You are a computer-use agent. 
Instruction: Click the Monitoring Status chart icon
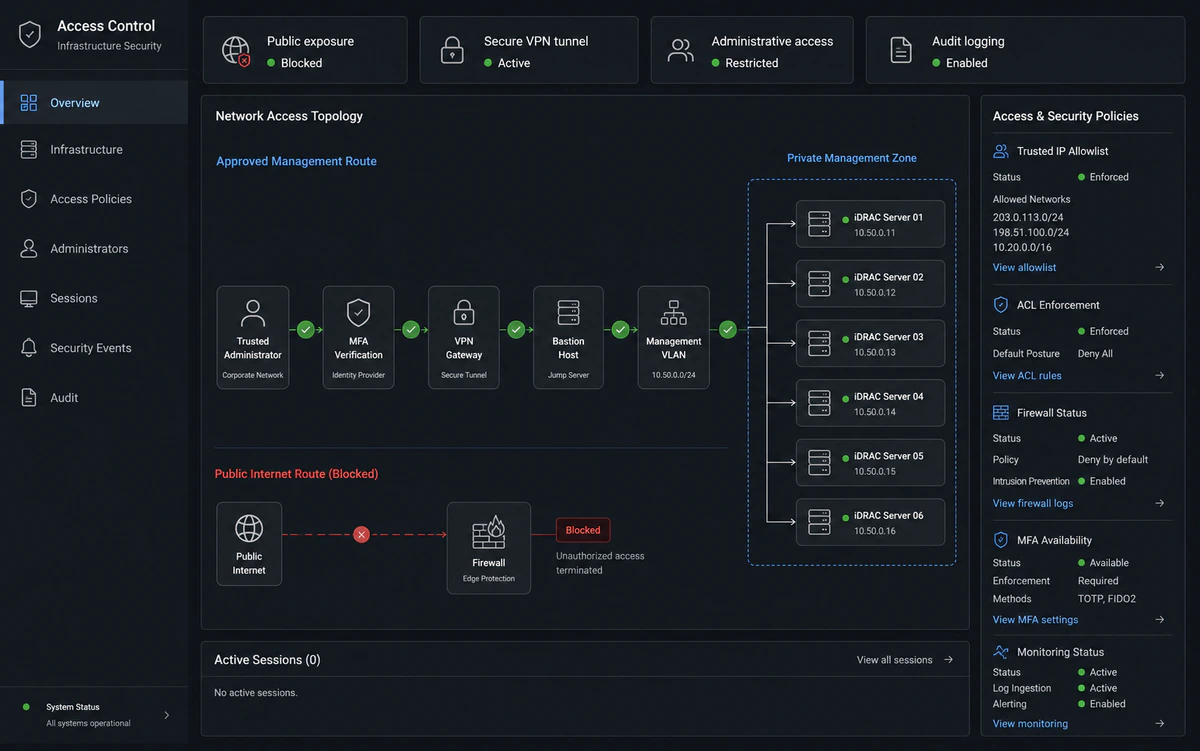point(1001,652)
